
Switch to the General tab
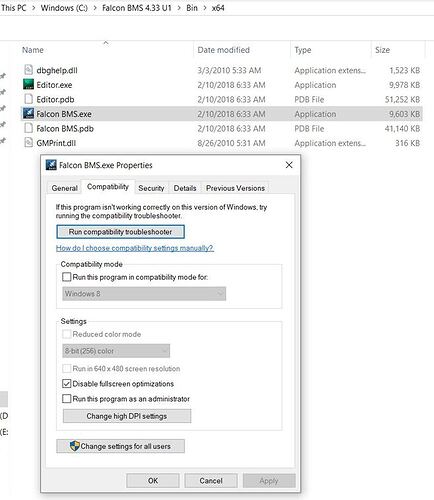click(65, 188)
